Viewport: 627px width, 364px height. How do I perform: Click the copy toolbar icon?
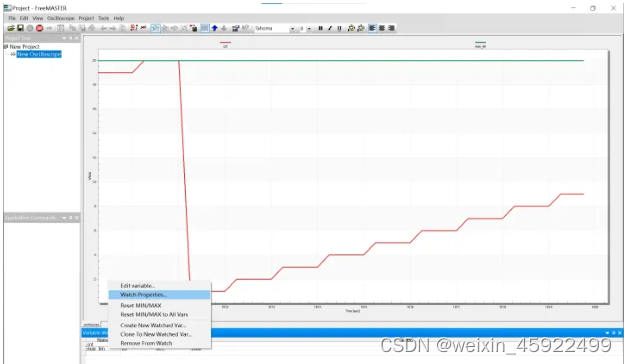(72, 28)
